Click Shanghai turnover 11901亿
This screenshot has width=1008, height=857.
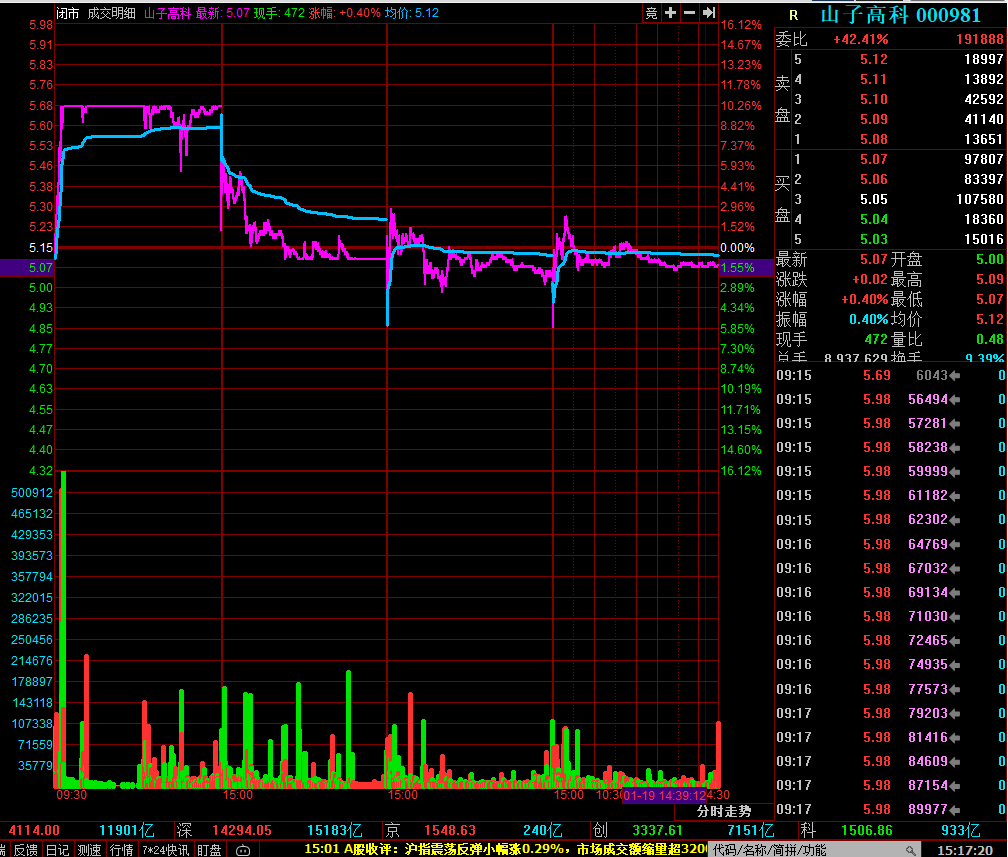tap(127, 830)
